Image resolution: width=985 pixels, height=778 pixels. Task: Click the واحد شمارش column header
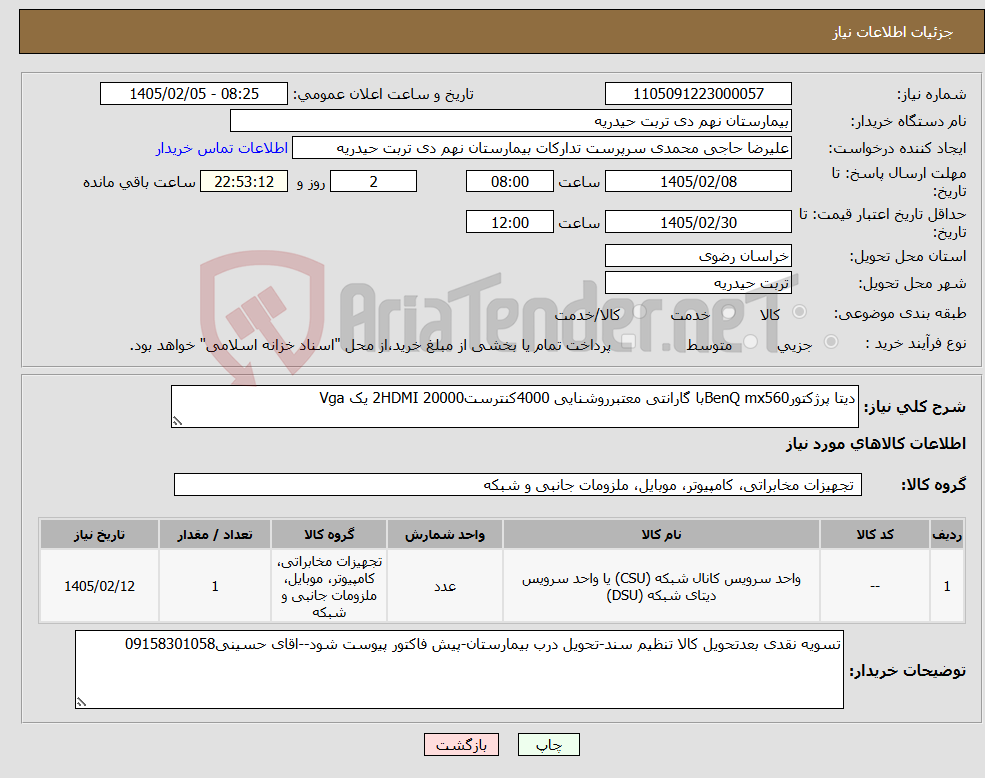(445, 534)
